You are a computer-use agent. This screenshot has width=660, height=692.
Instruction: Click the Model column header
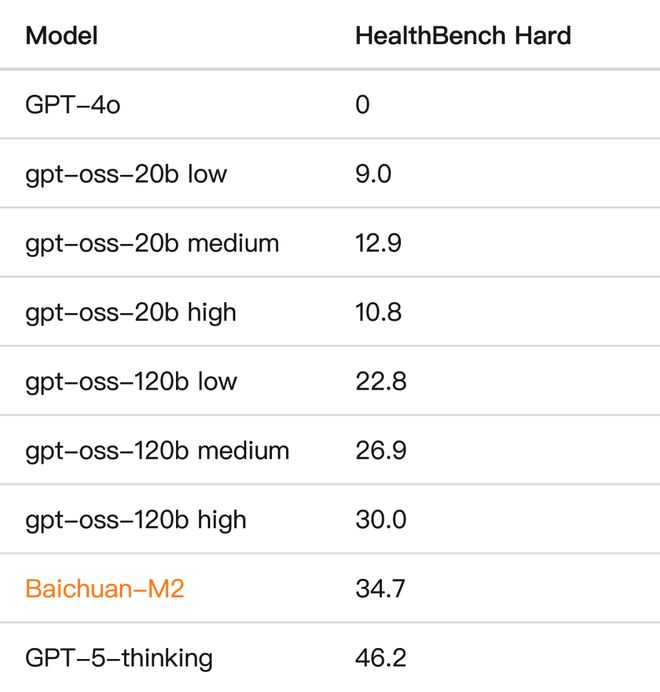click(62, 36)
